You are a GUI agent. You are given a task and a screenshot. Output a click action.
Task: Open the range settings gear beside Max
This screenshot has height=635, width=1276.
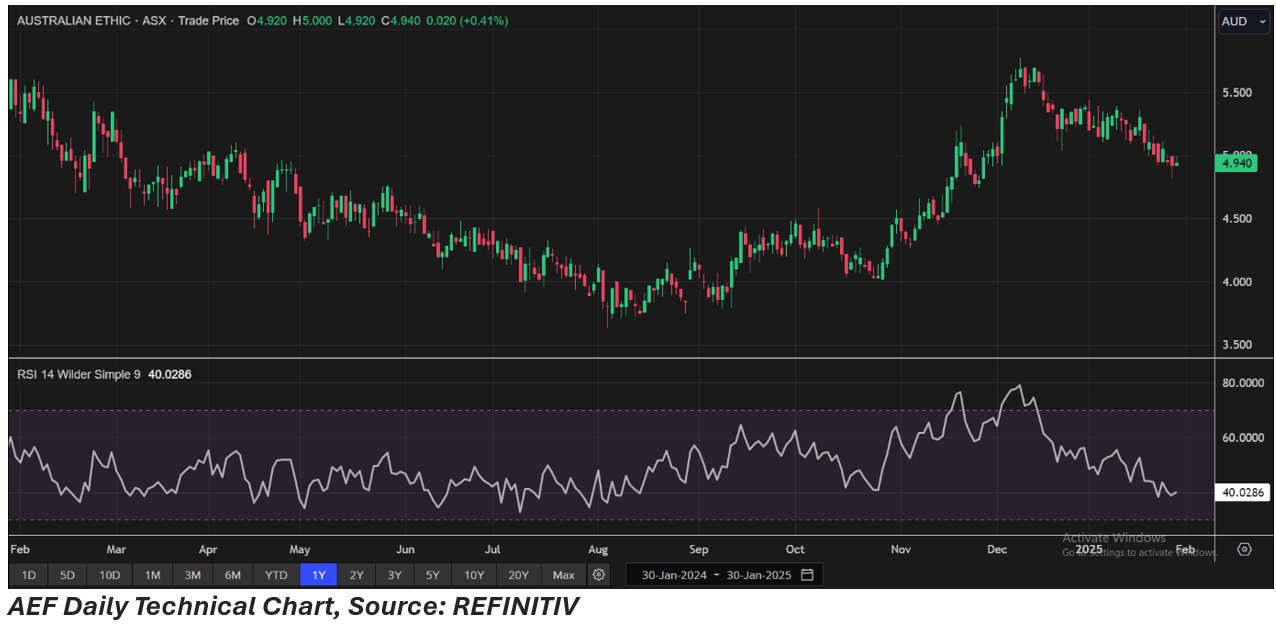pyautogui.click(x=598, y=575)
